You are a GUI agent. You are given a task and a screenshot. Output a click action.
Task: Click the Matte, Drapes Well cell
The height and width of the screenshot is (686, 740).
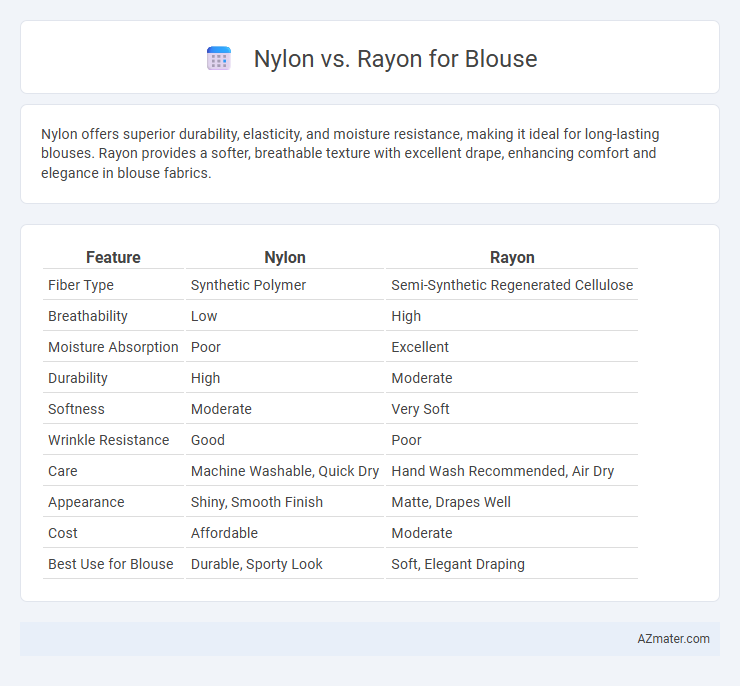(451, 502)
